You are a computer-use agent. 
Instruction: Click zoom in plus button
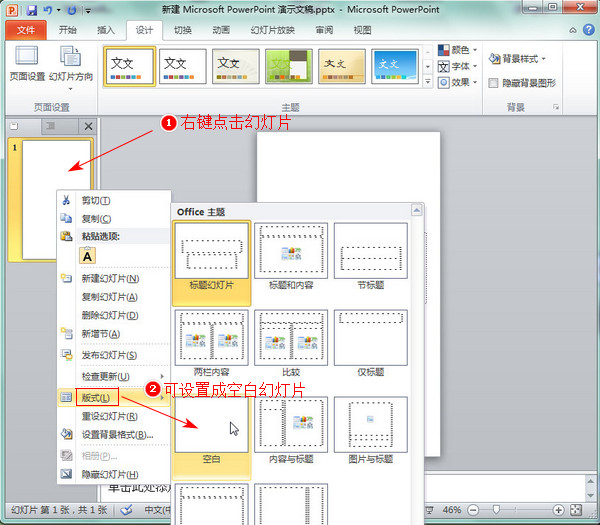[558, 510]
